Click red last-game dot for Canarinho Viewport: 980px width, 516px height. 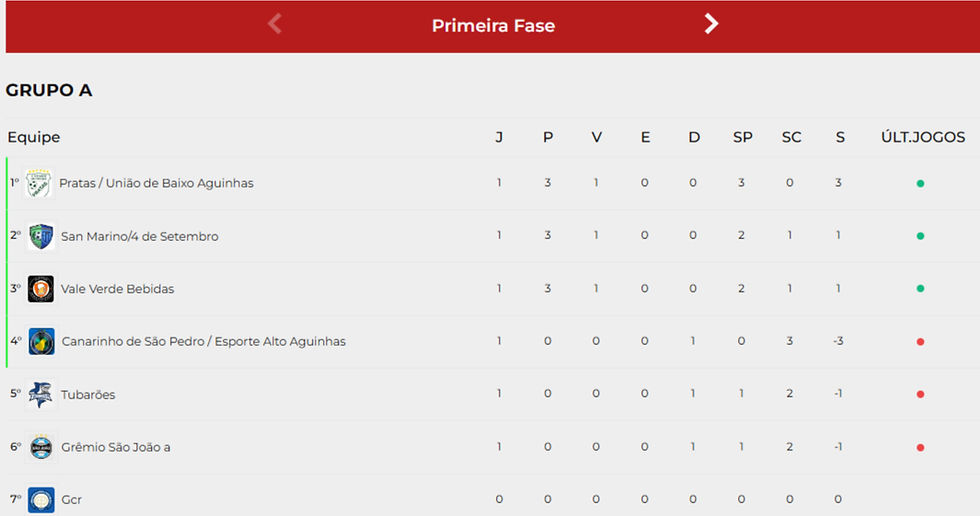pyautogui.click(x=920, y=342)
